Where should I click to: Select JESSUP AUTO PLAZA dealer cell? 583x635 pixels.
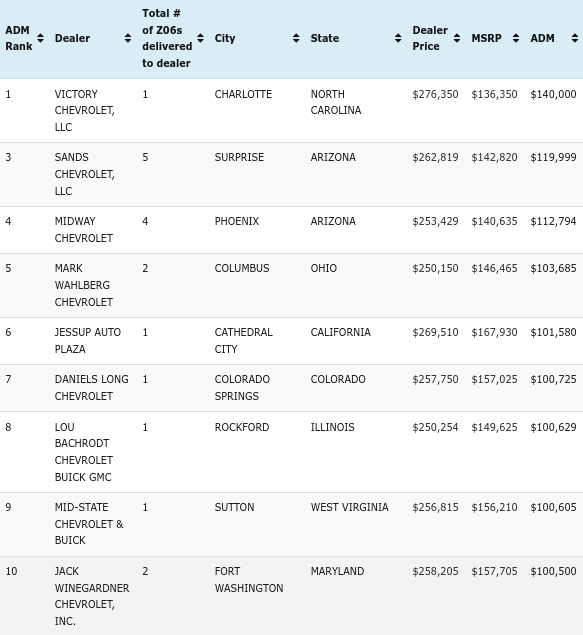pos(88,341)
